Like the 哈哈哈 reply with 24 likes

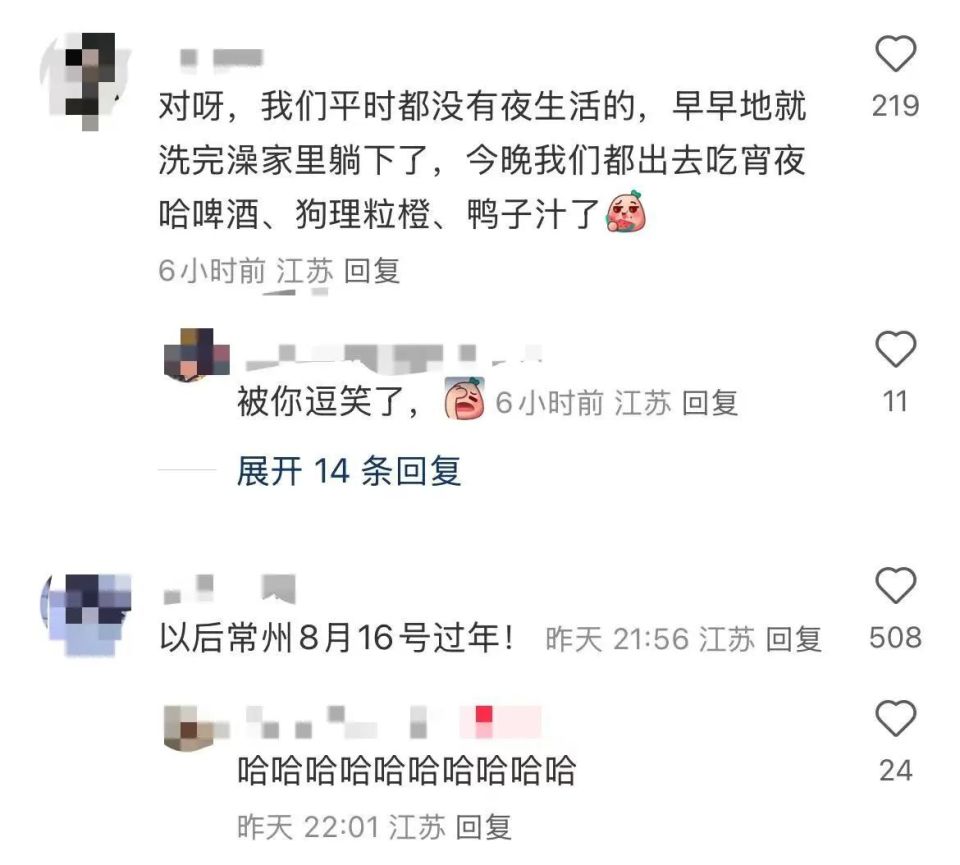896,717
